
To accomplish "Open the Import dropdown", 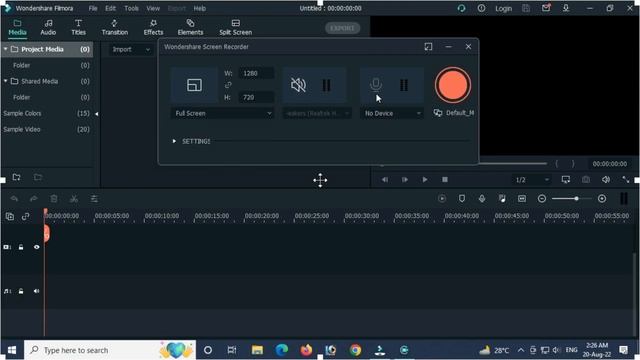I will 131,49.
